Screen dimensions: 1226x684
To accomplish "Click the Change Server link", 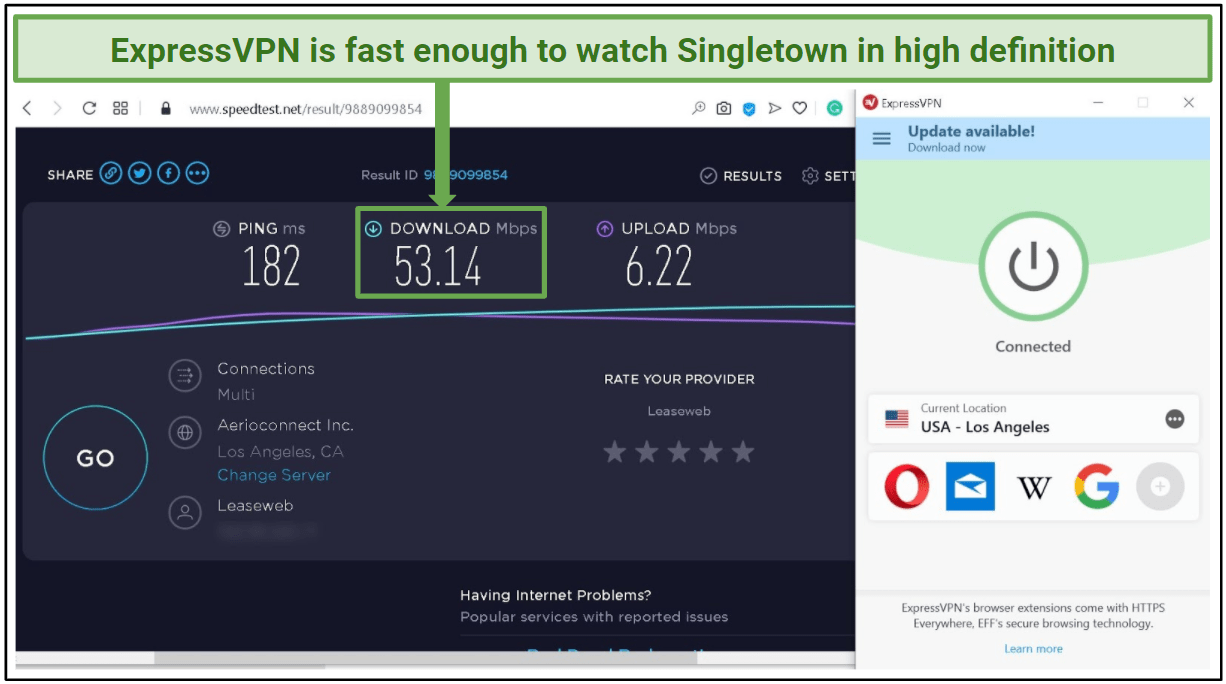I will (x=274, y=475).
